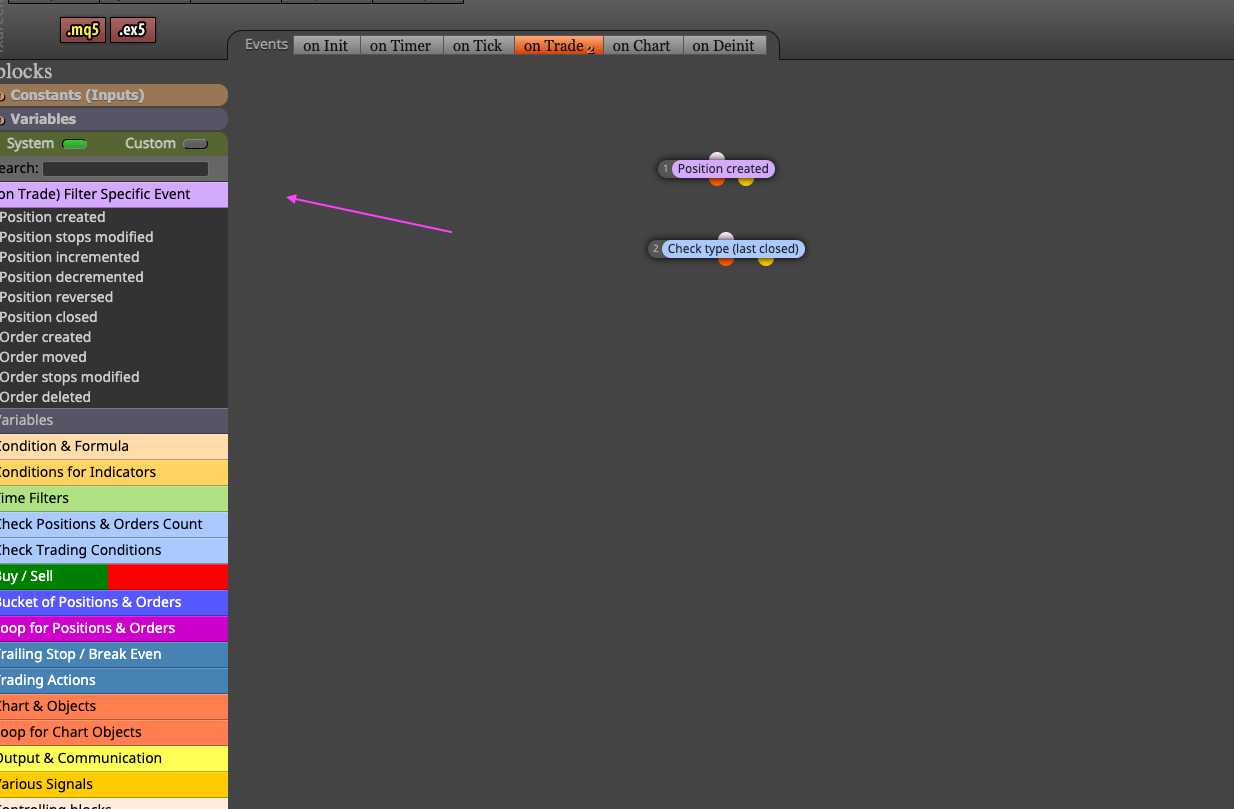Select the 'Position created' block in list
Screen dimensions: 1234x809
click(x=53, y=217)
